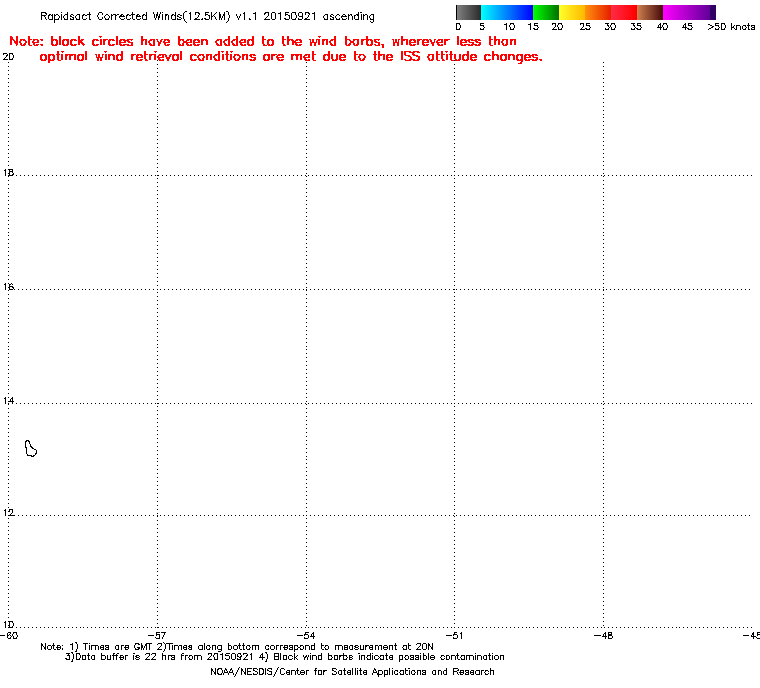Image resolution: width=760 pixels, height=688 pixels.
Task: Click the red 'optimal wind retrieval conditions' line
Action: click(291, 57)
